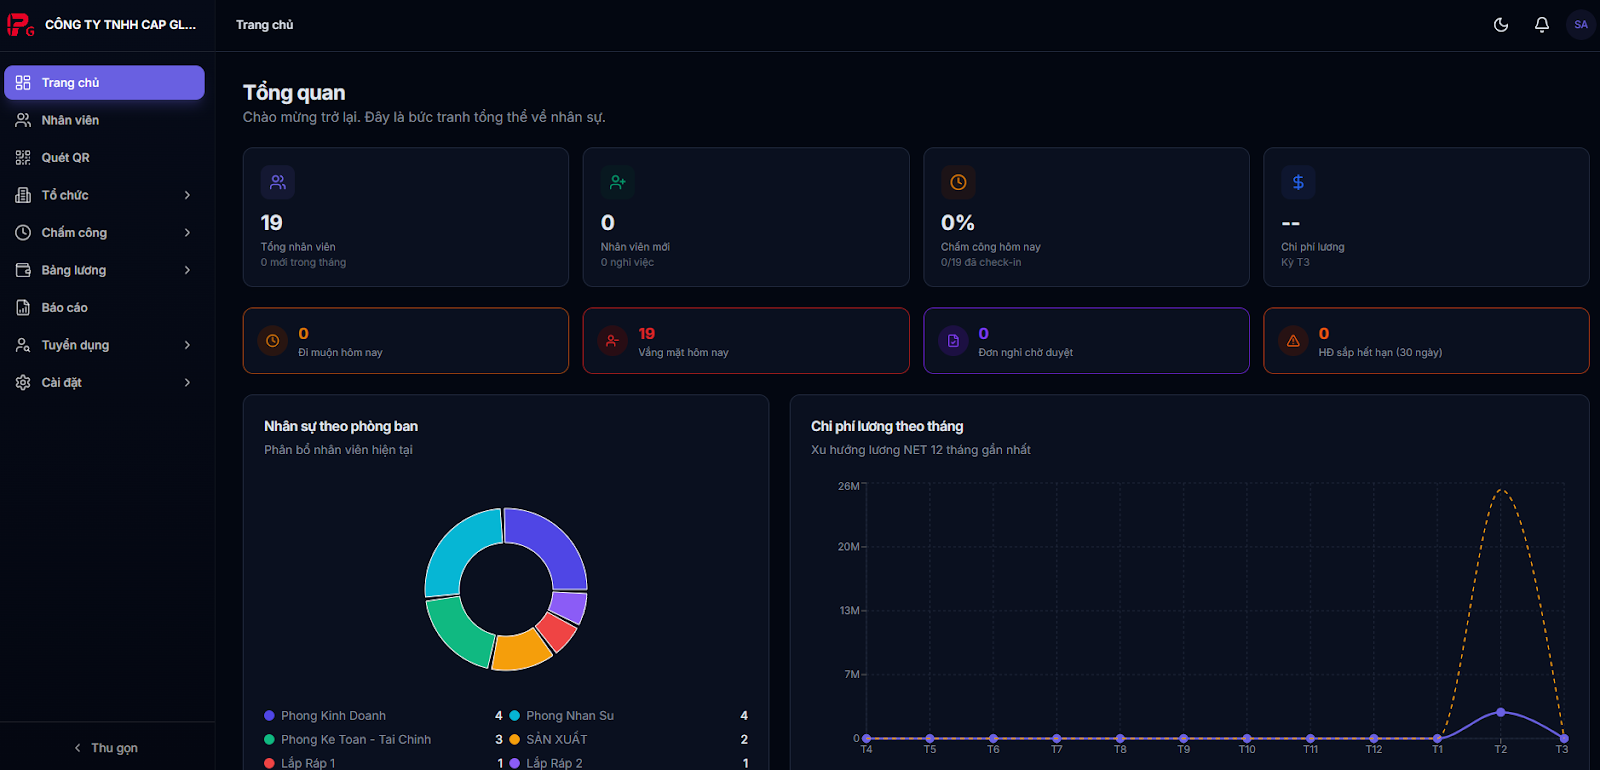
Task: Click the Báo cáo report icon
Action: pyautogui.click(x=23, y=308)
